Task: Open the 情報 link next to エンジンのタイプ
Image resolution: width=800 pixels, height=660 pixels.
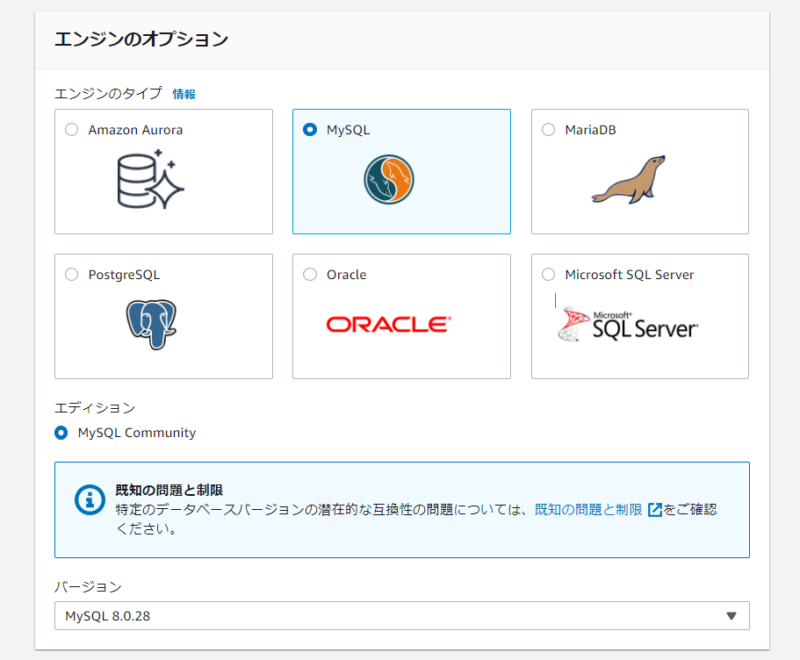Action: pos(184,94)
